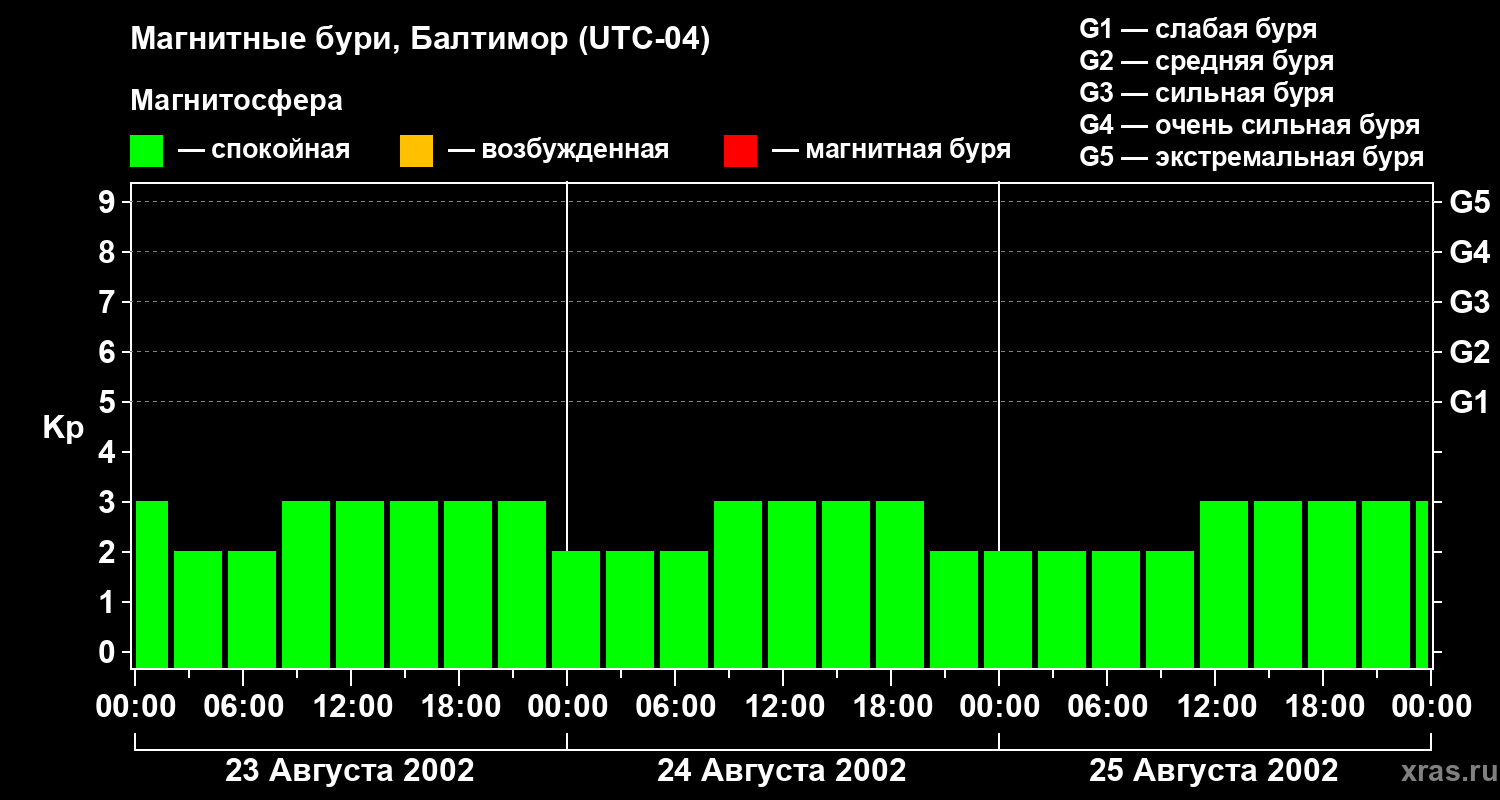Select the 'G1 — слабая буря' description line
The image size is (1500, 800).
pyautogui.click(x=1198, y=29)
